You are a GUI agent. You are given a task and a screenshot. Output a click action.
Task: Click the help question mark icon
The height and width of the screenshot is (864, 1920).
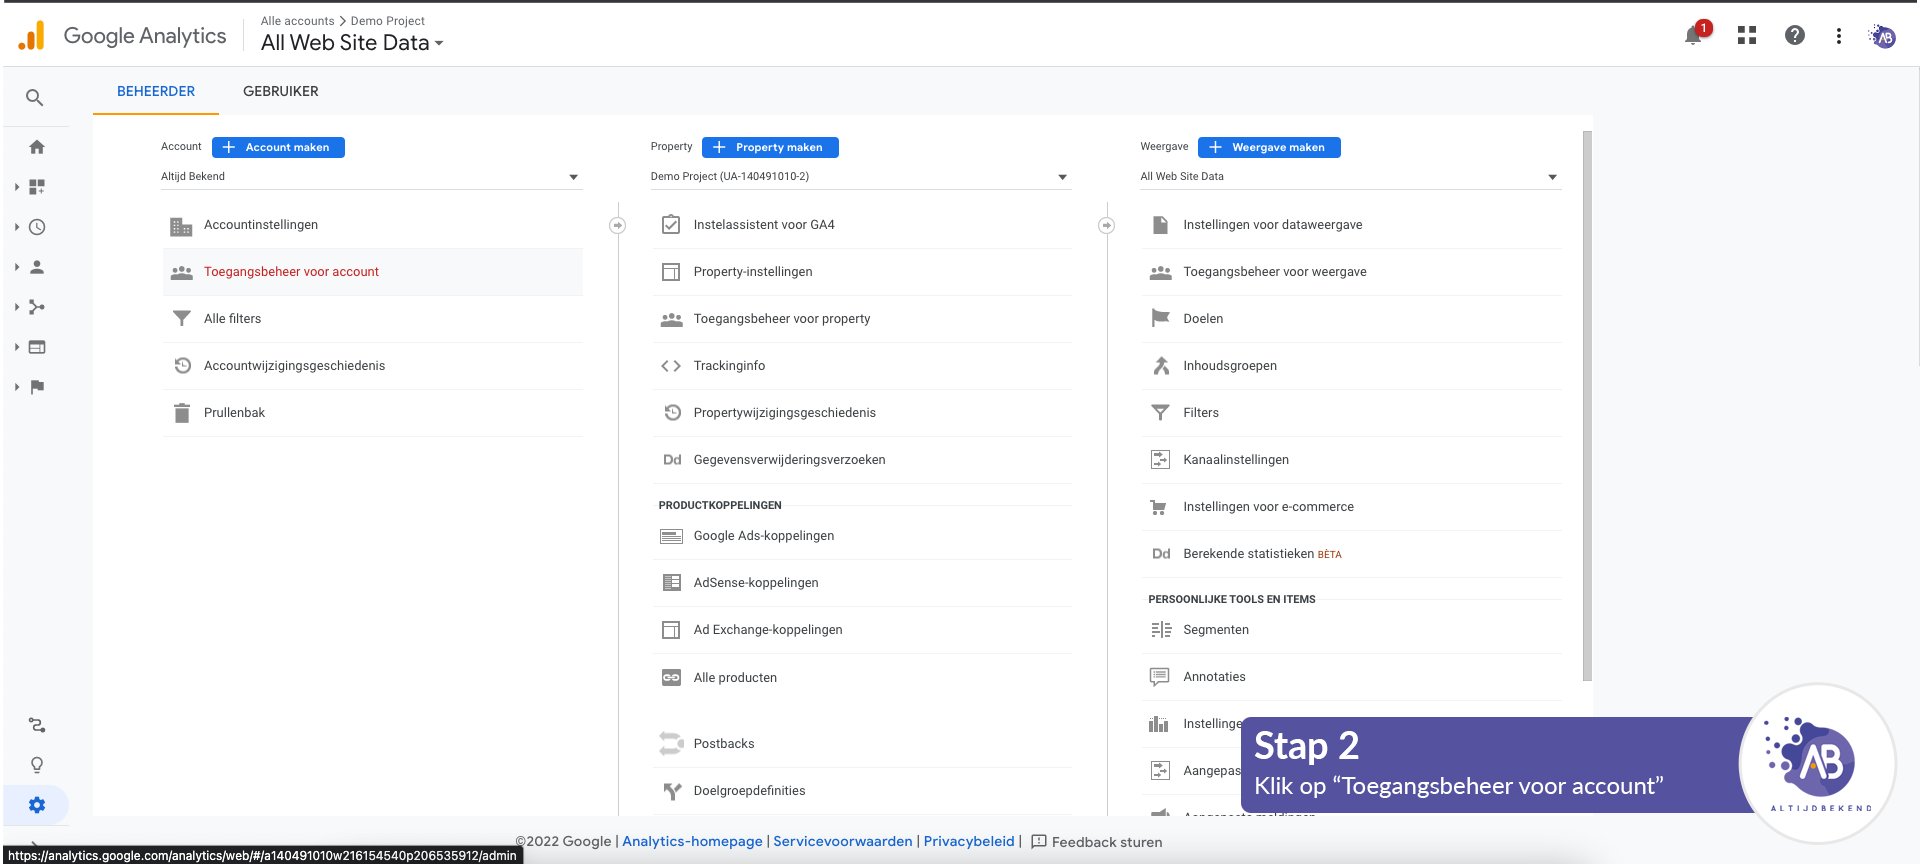[1795, 36]
